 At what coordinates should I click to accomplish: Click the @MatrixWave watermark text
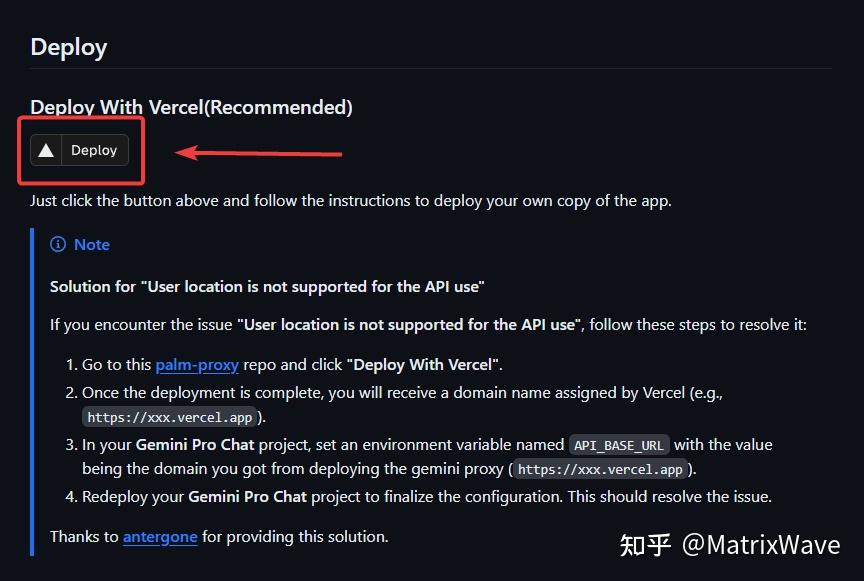coord(761,545)
